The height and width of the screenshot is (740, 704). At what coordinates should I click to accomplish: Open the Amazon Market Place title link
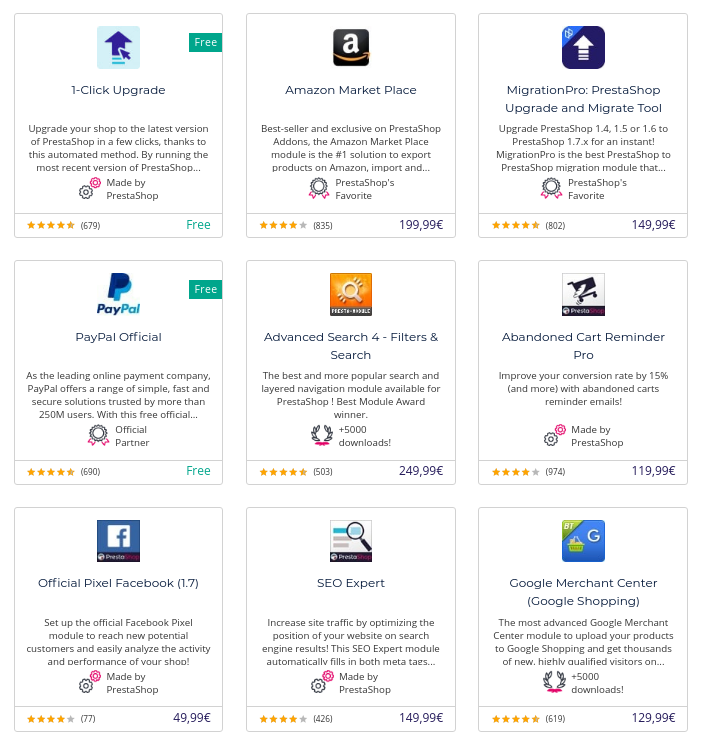click(351, 90)
